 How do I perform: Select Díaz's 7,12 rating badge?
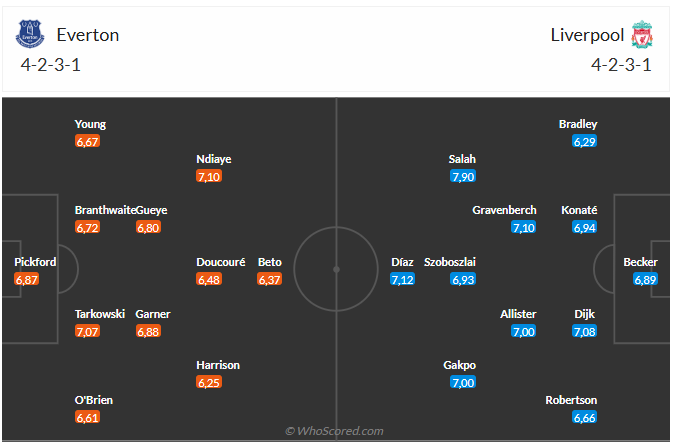tap(402, 279)
